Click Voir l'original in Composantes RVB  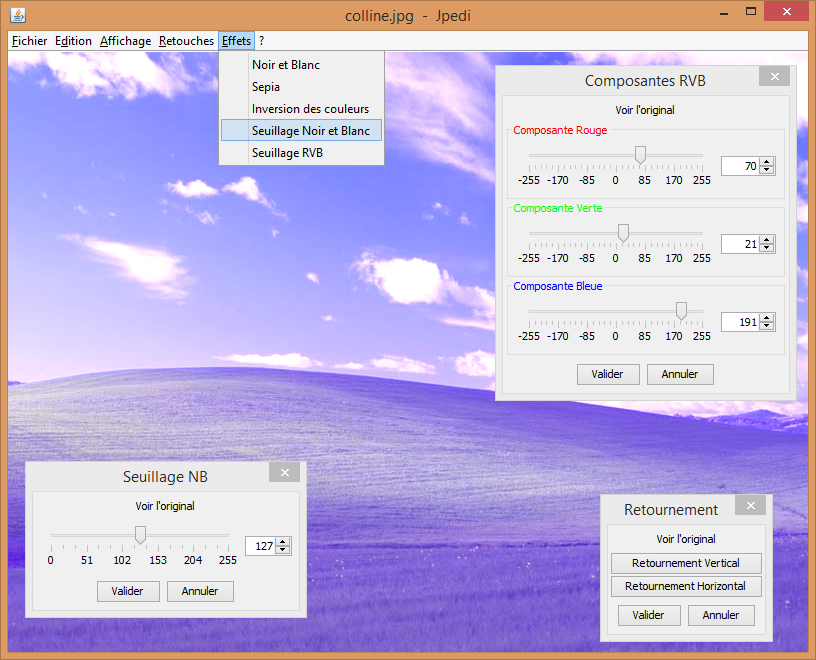(645, 110)
